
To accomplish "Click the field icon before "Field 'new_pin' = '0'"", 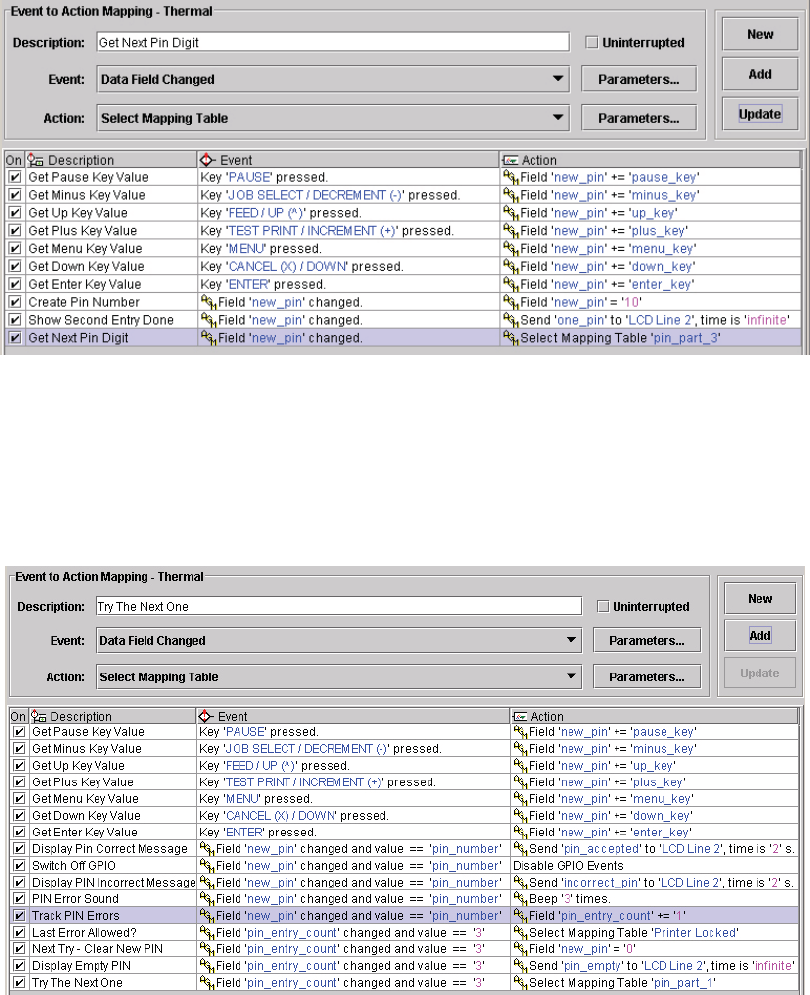I will click(x=521, y=949).
